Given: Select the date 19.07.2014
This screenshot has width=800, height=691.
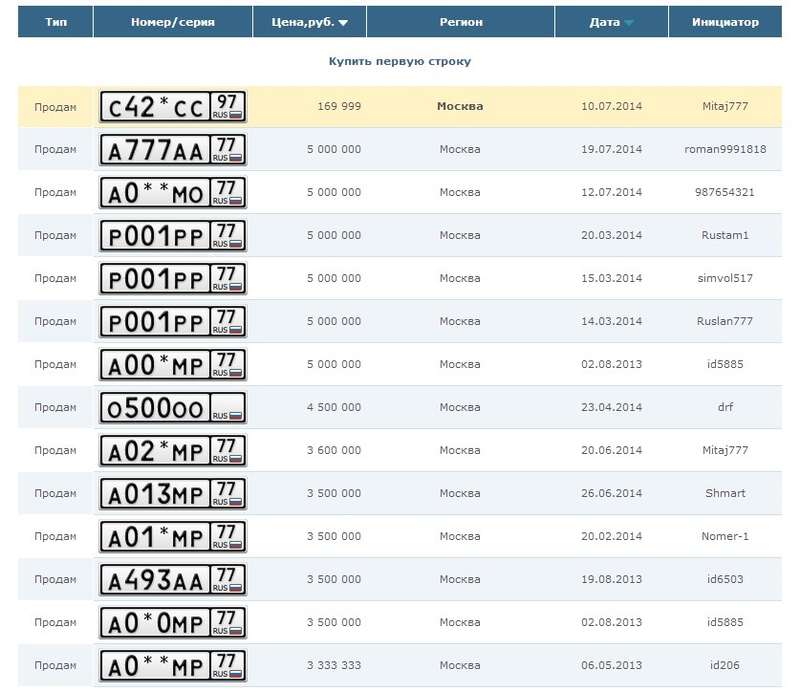Looking at the screenshot, I should click(x=611, y=149).
